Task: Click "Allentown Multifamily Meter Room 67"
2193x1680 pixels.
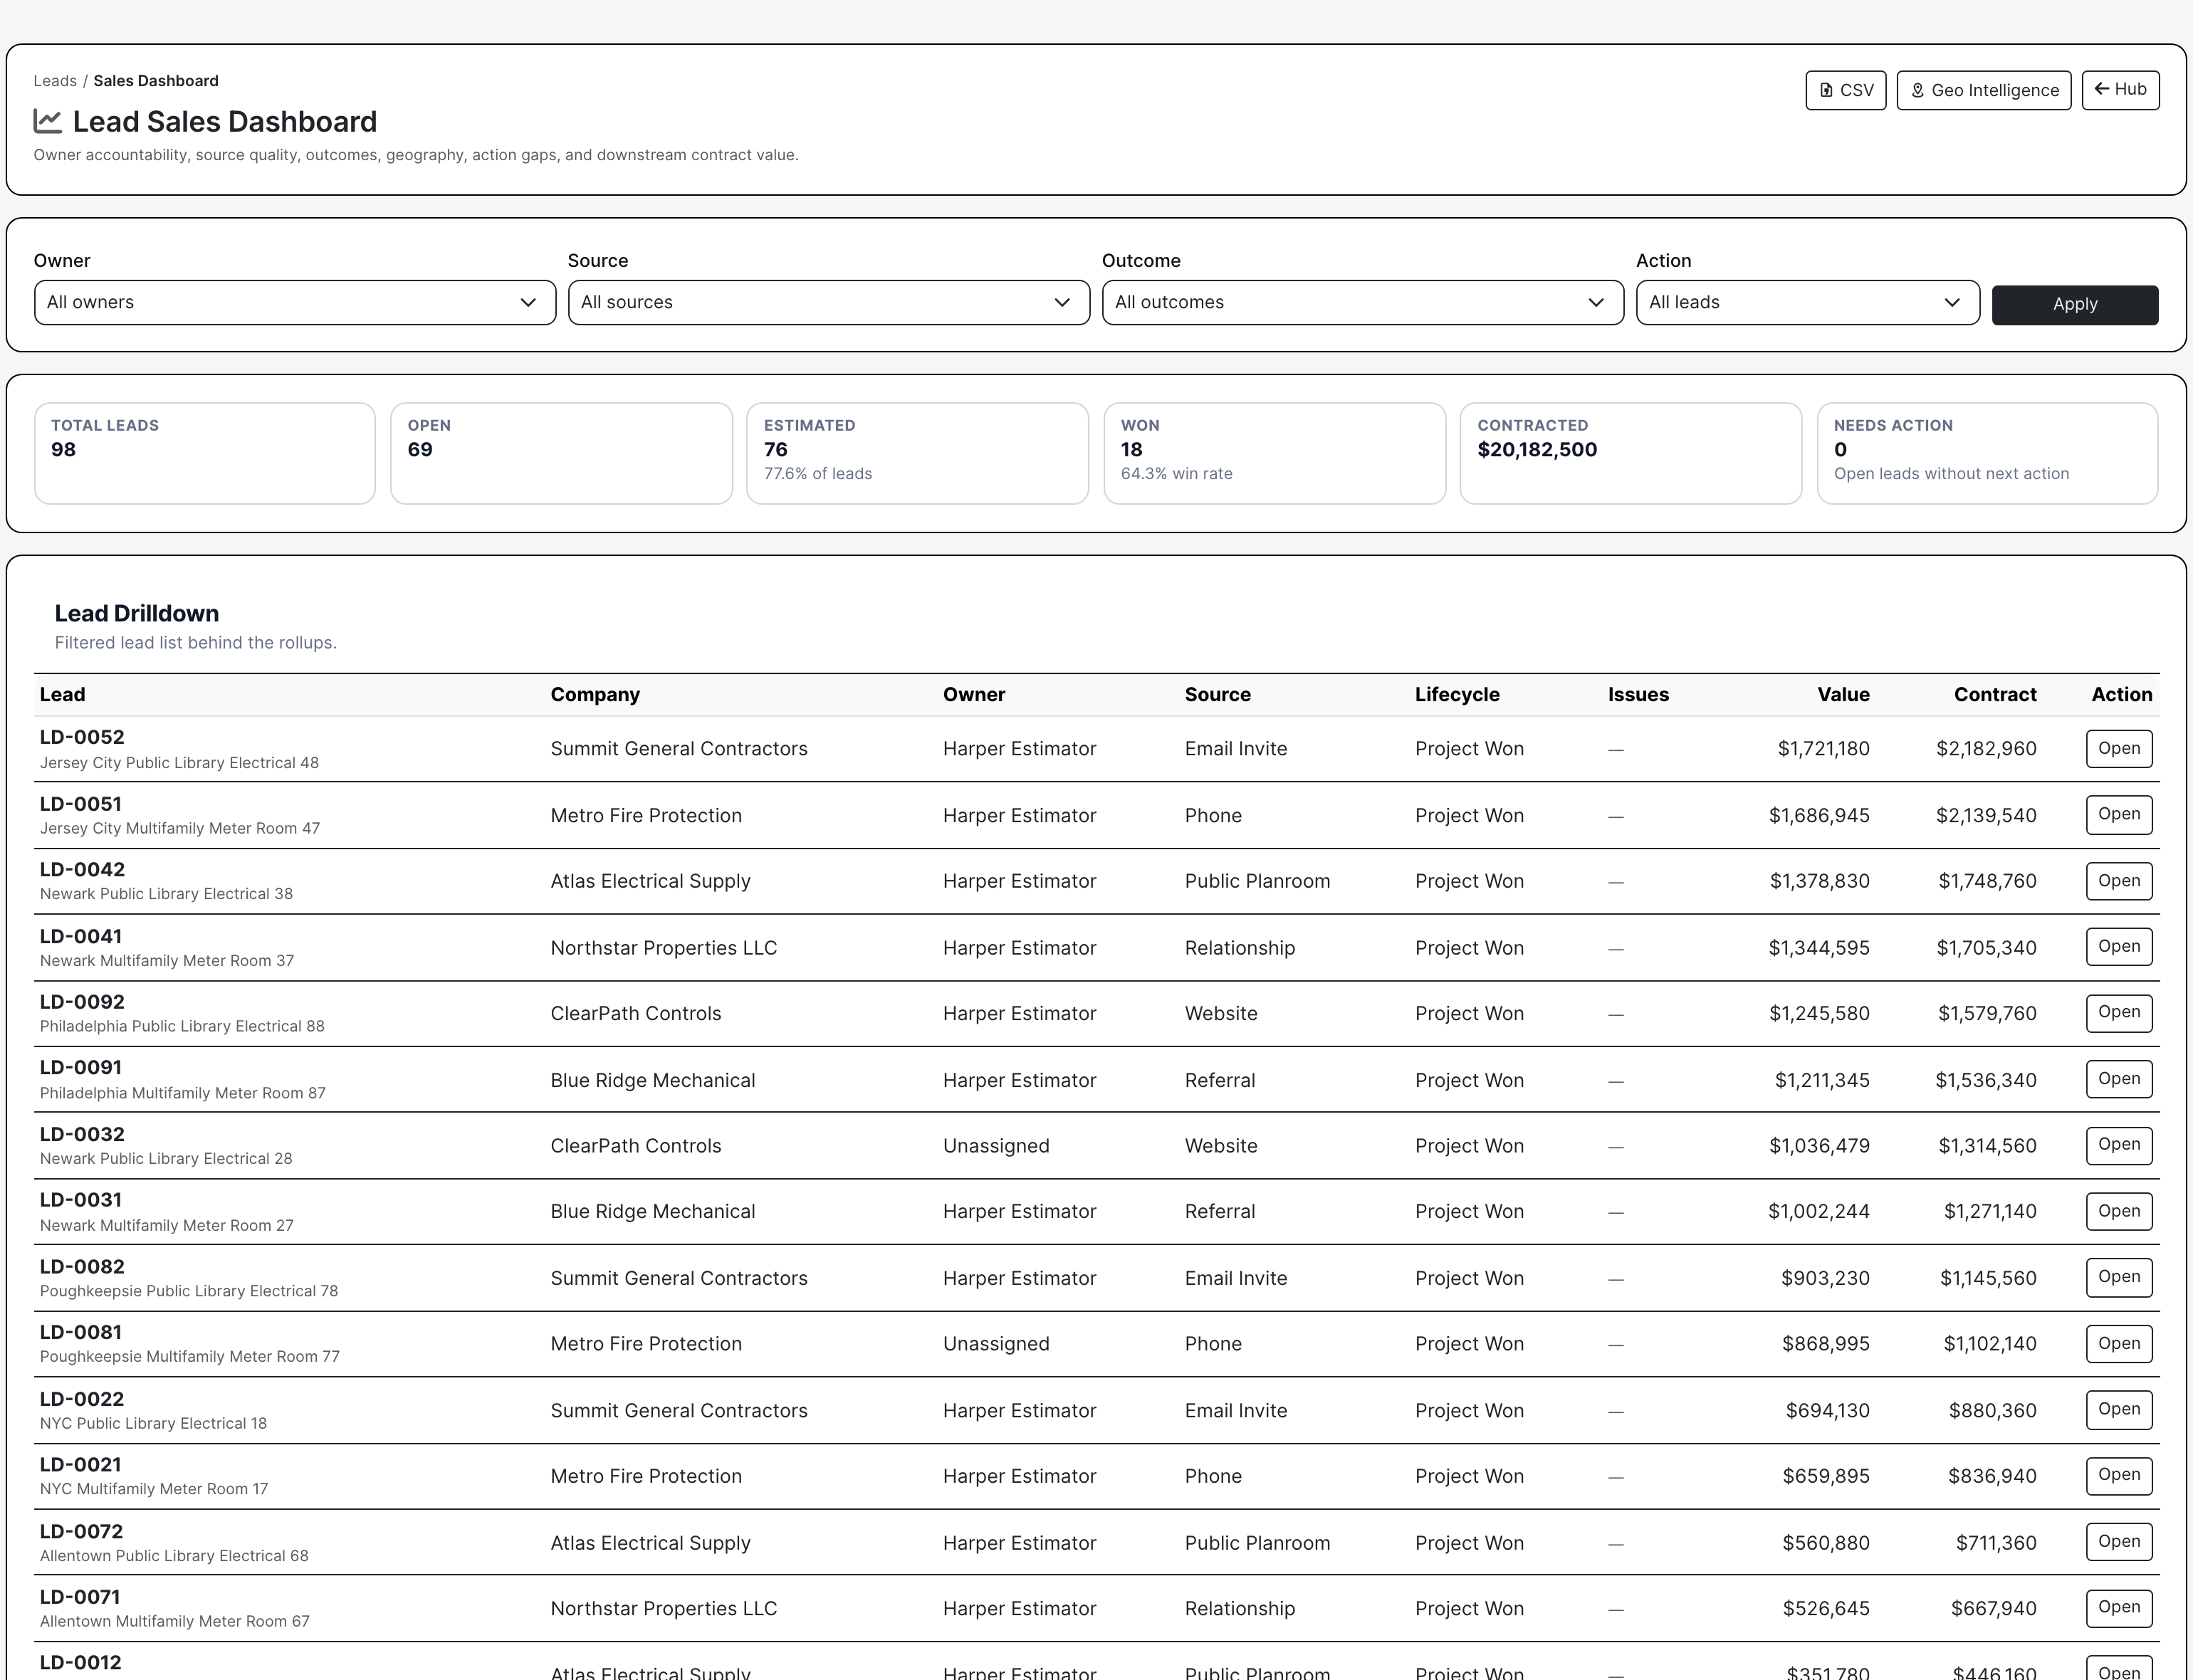Action: click(175, 1622)
